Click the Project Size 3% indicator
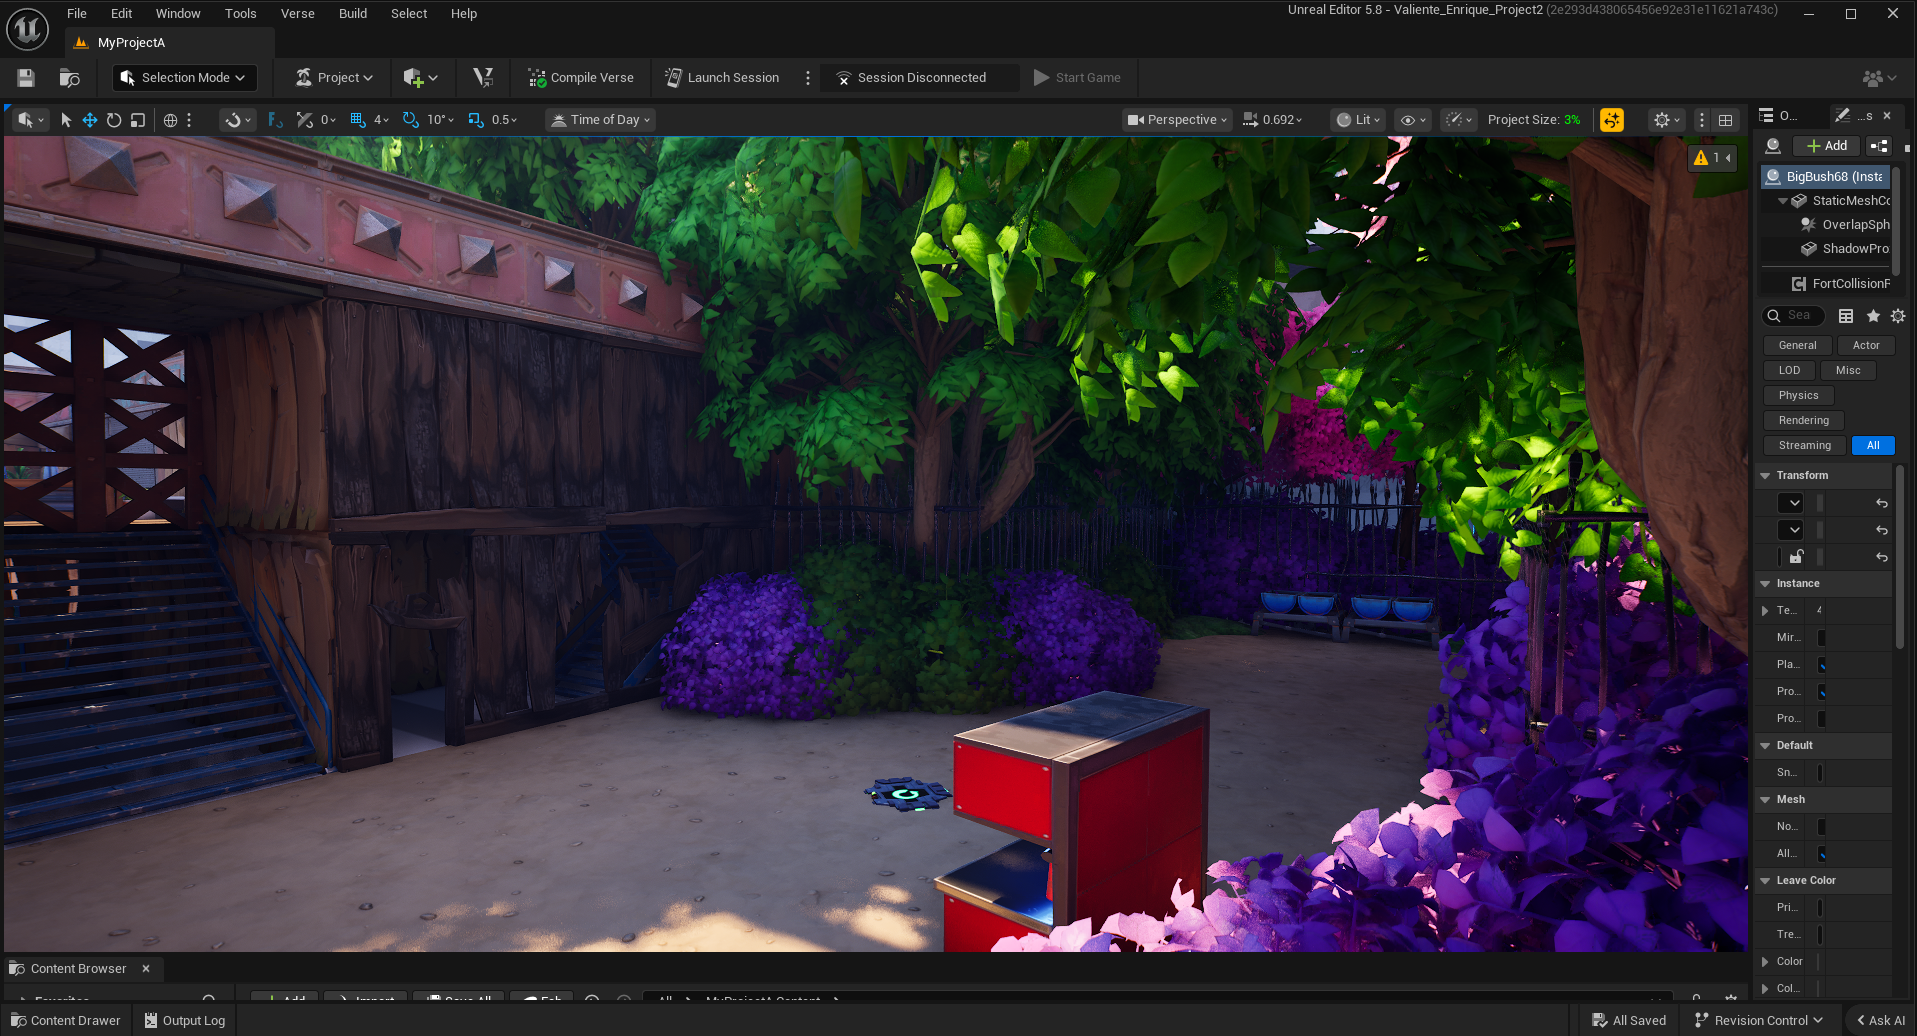 click(1534, 120)
